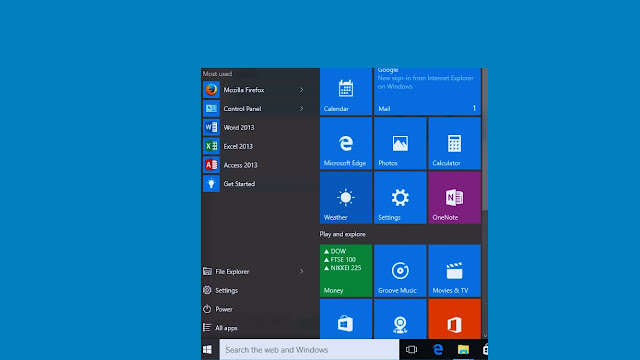Open the OneNote tile
This screenshot has width=640, height=360.
(x=454, y=198)
